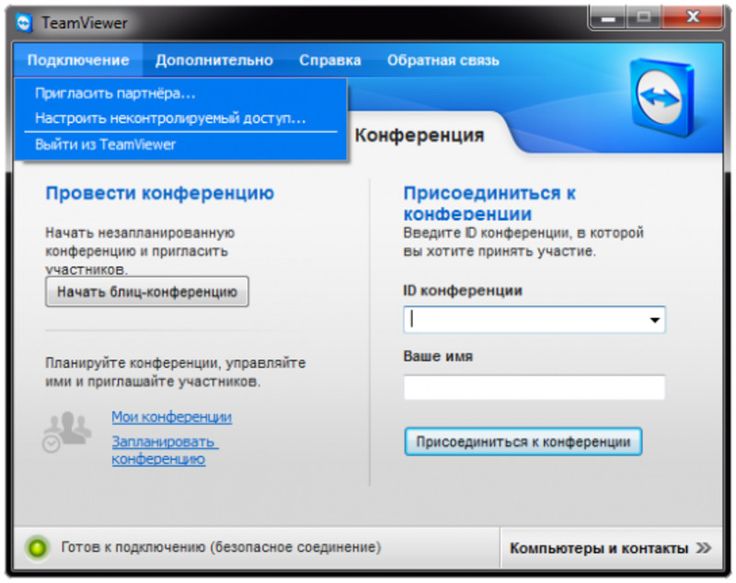Open the Обратная связь menu
Viewport: 736px width, 583px height.
tap(443, 60)
